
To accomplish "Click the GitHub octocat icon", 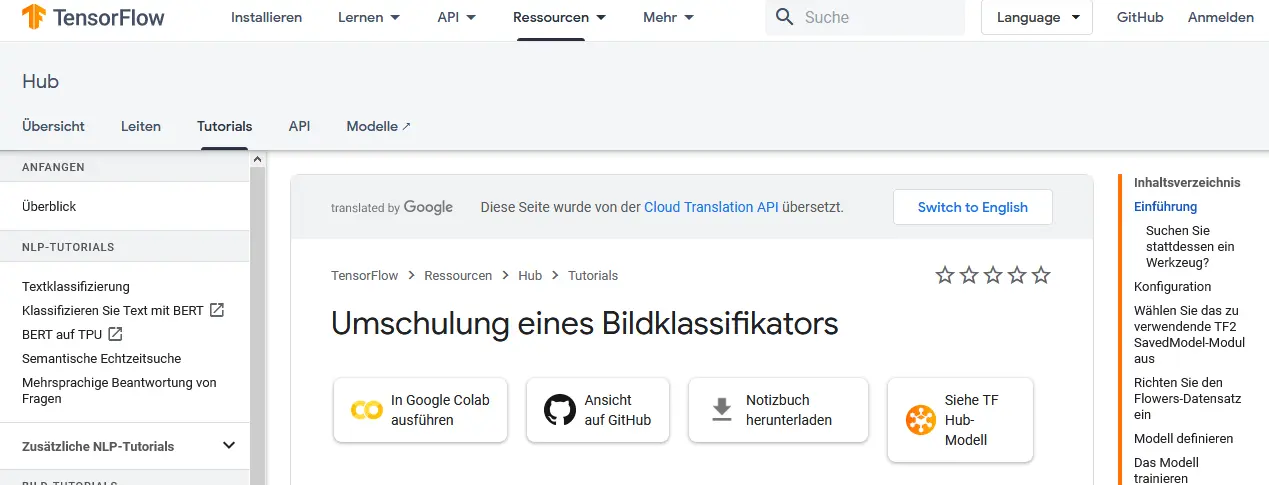I will pyautogui.click(x=560, y=410).
